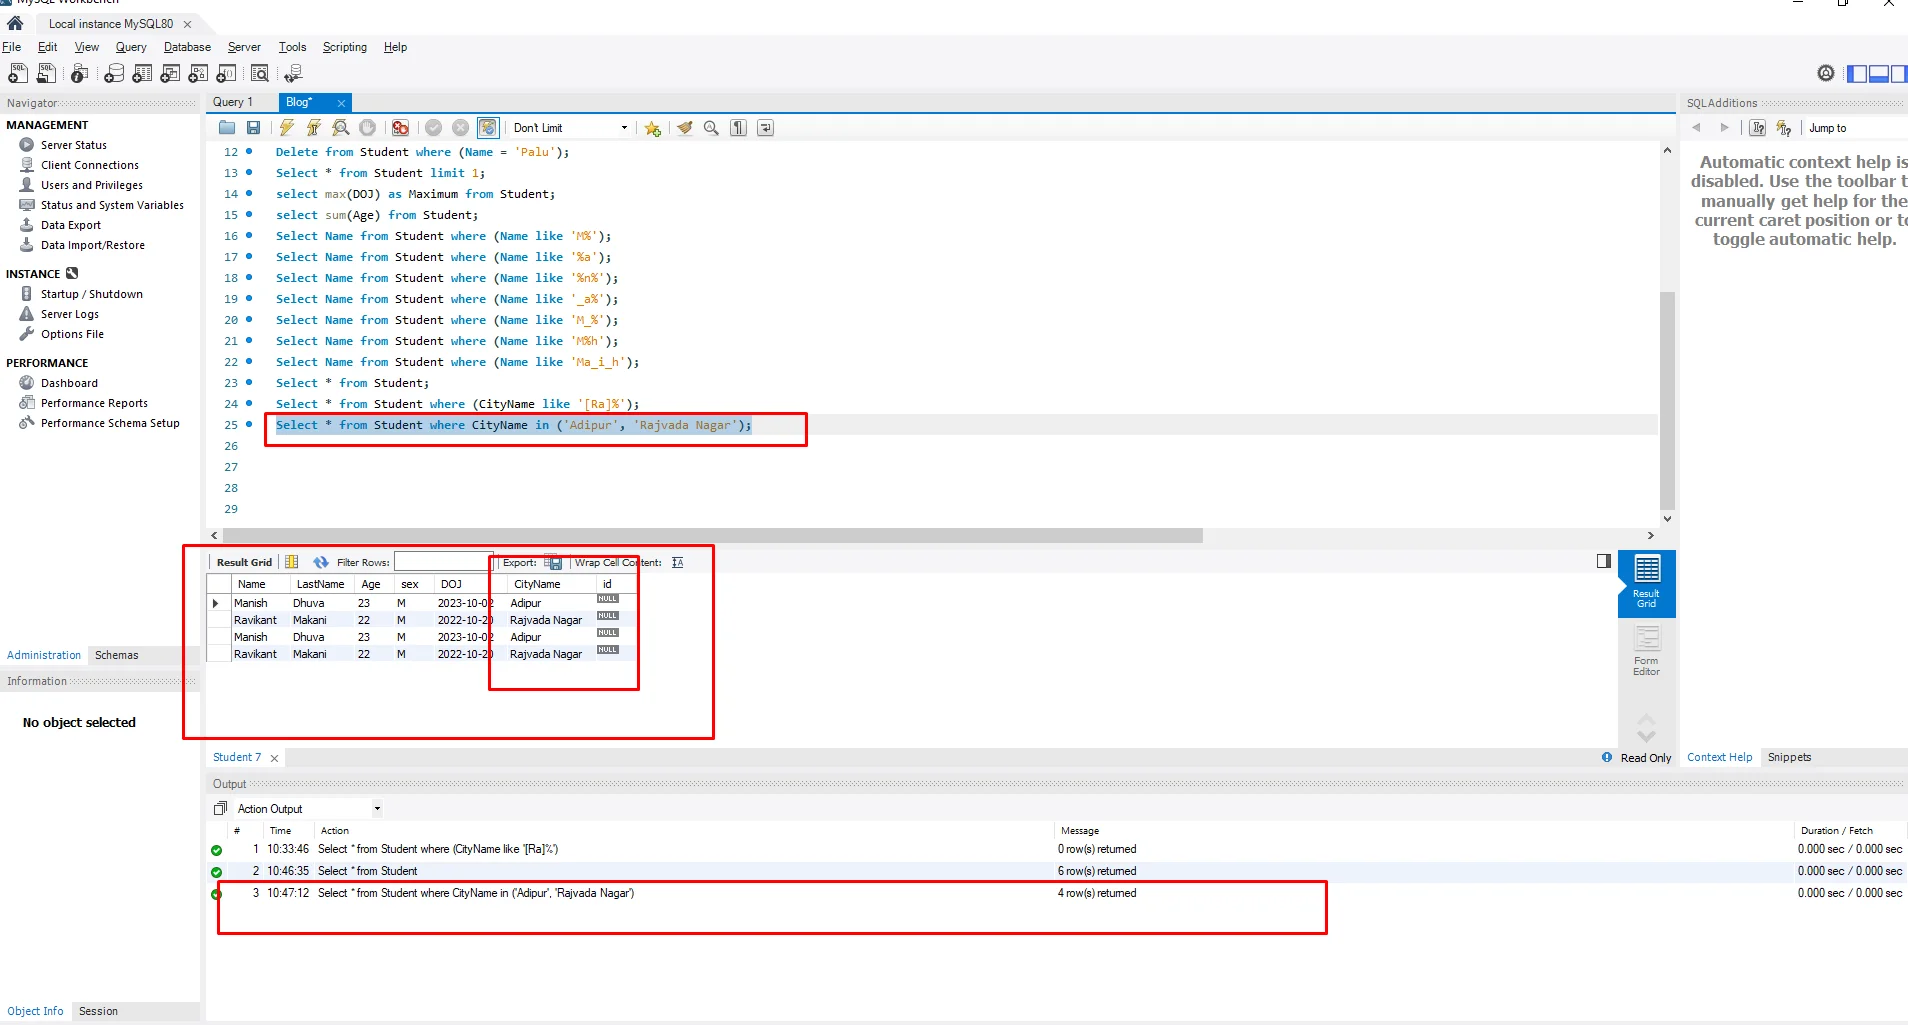Click the reconnect to DBMS icon
The image size is (1908, 1025).
click(293, 74)
